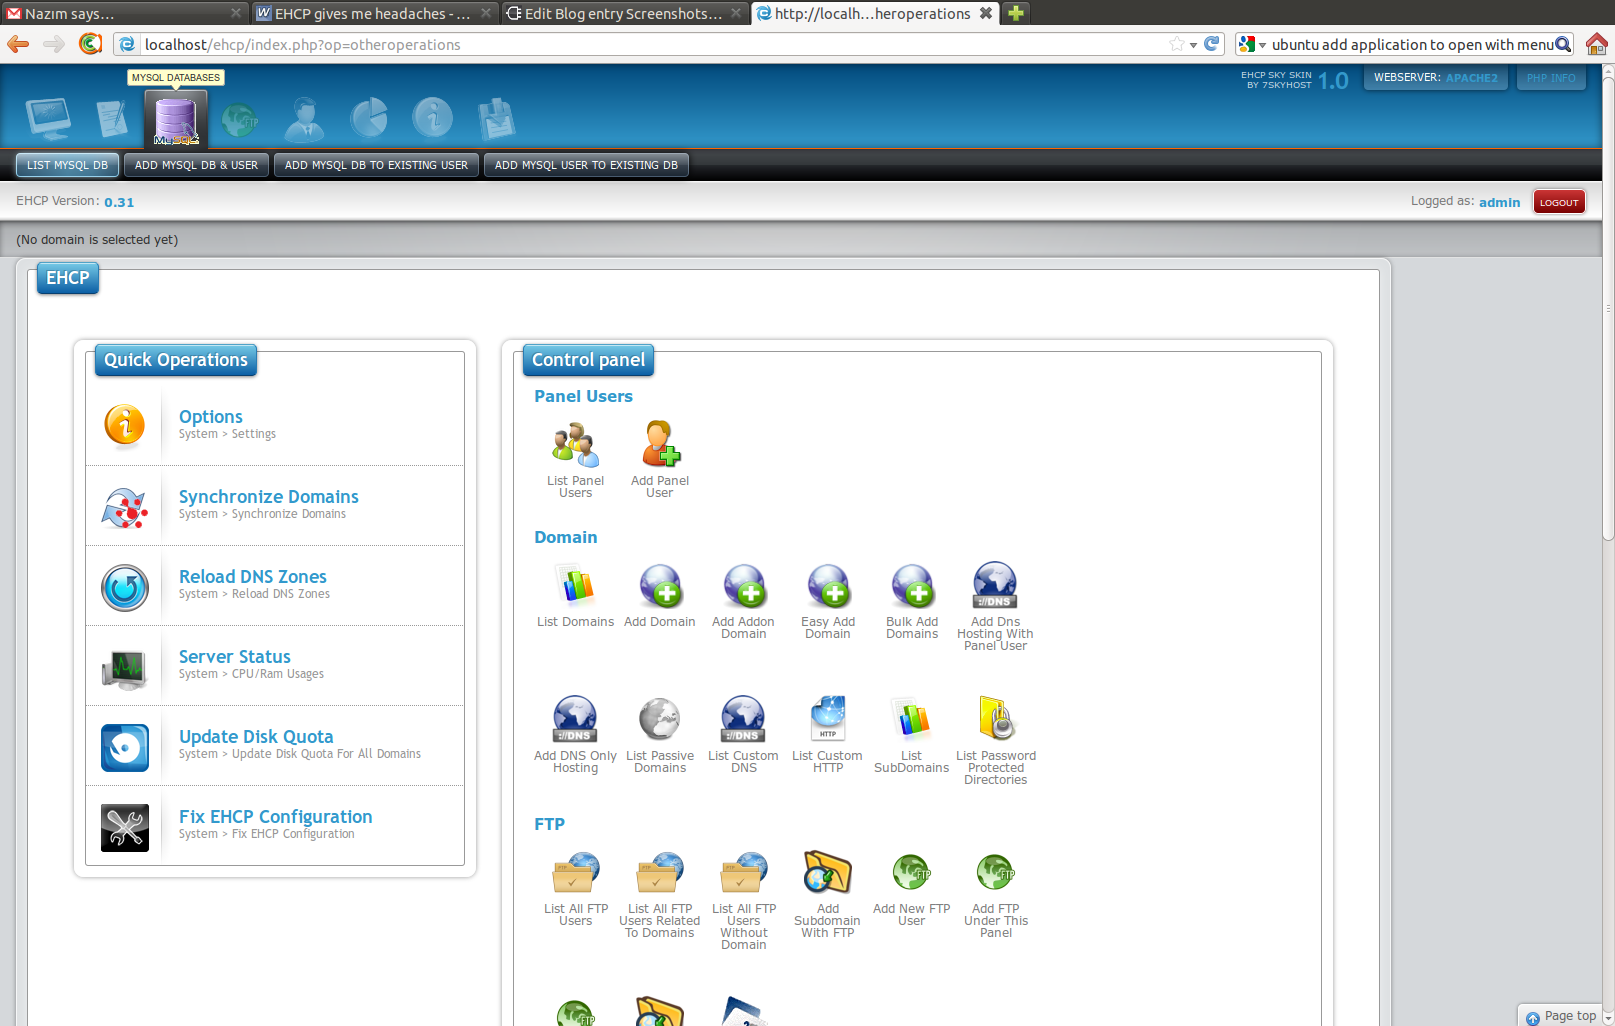Click the browser home icon
Screen dimensions: 1615x1026
pos(1596,44)
